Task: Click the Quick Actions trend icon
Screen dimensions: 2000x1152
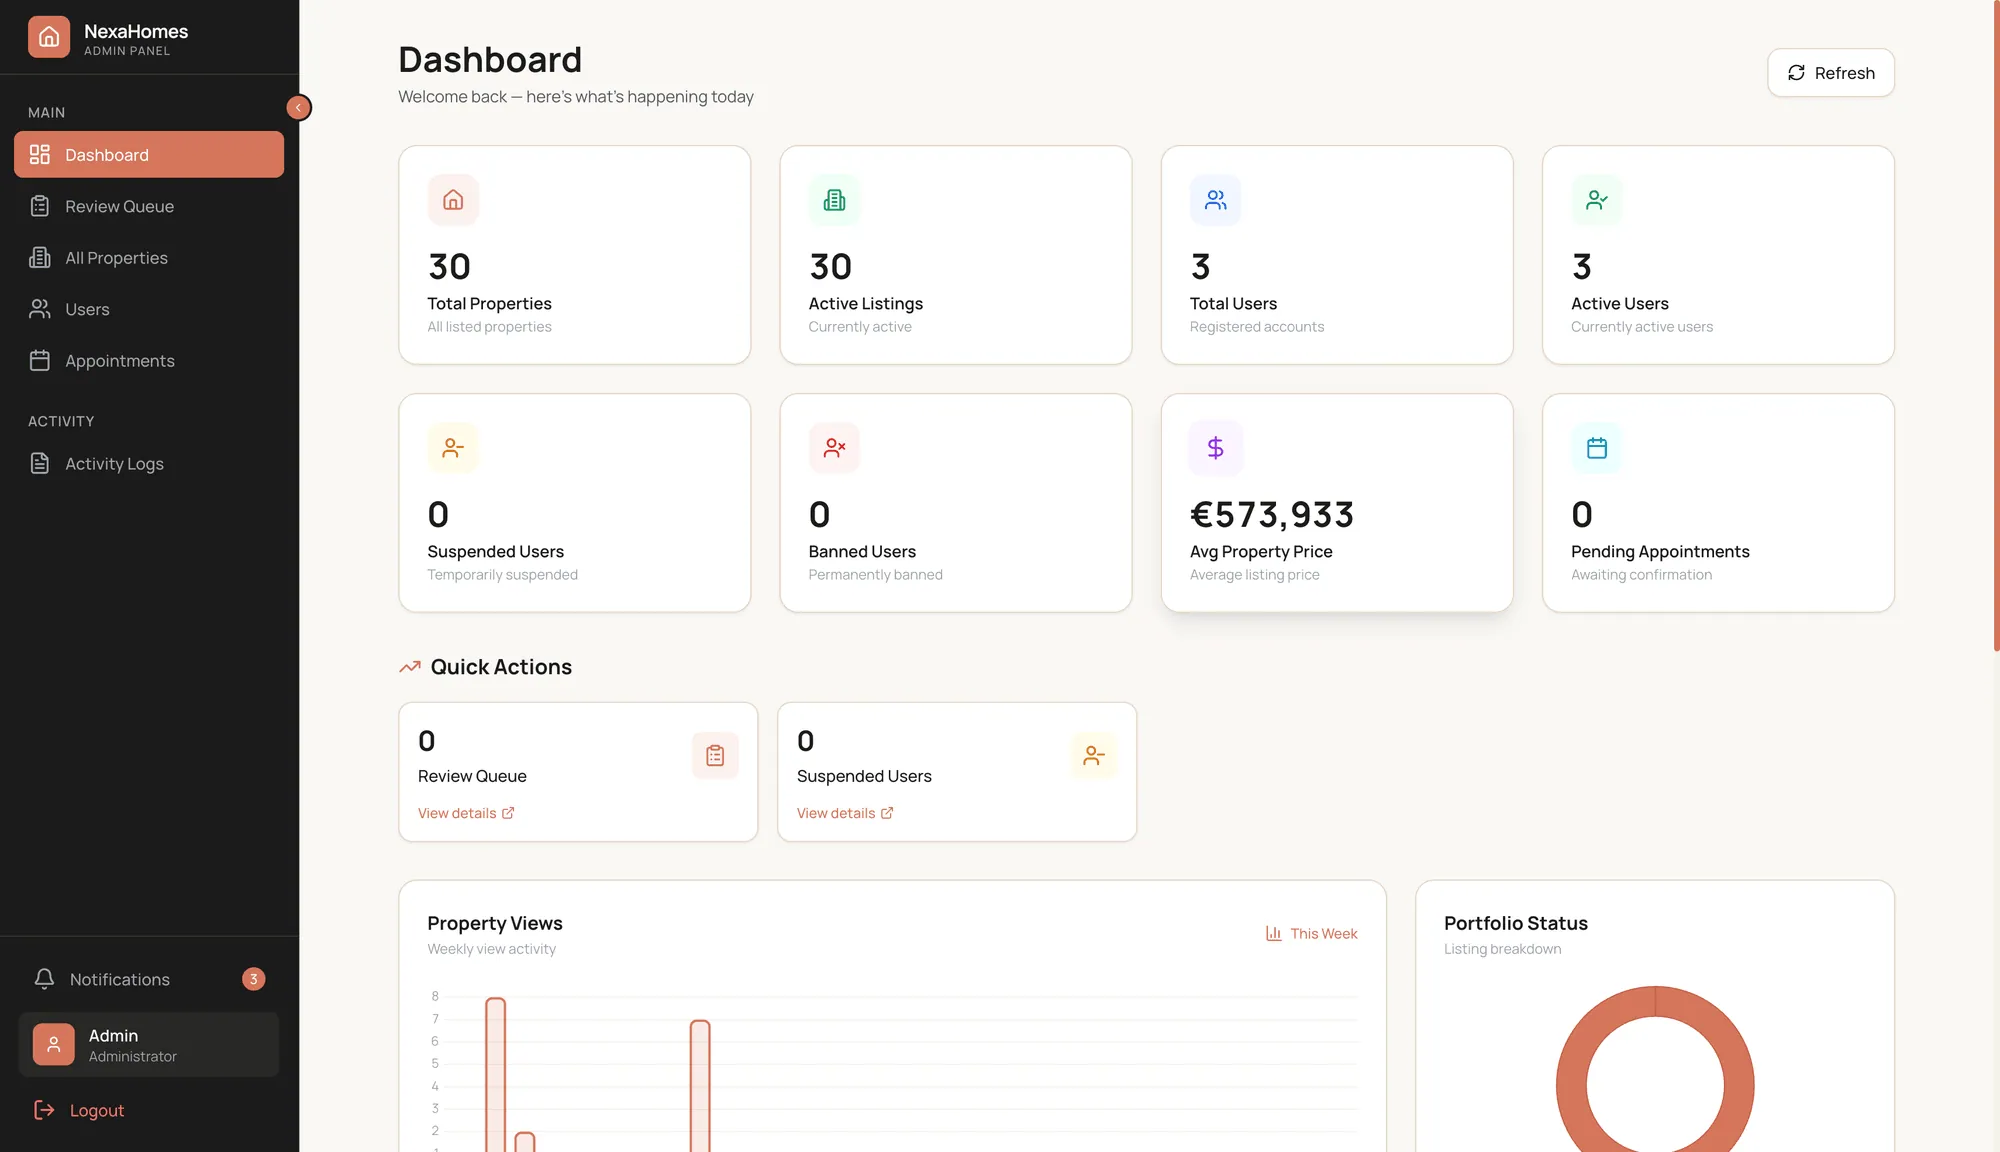Action: pos(410,667)
